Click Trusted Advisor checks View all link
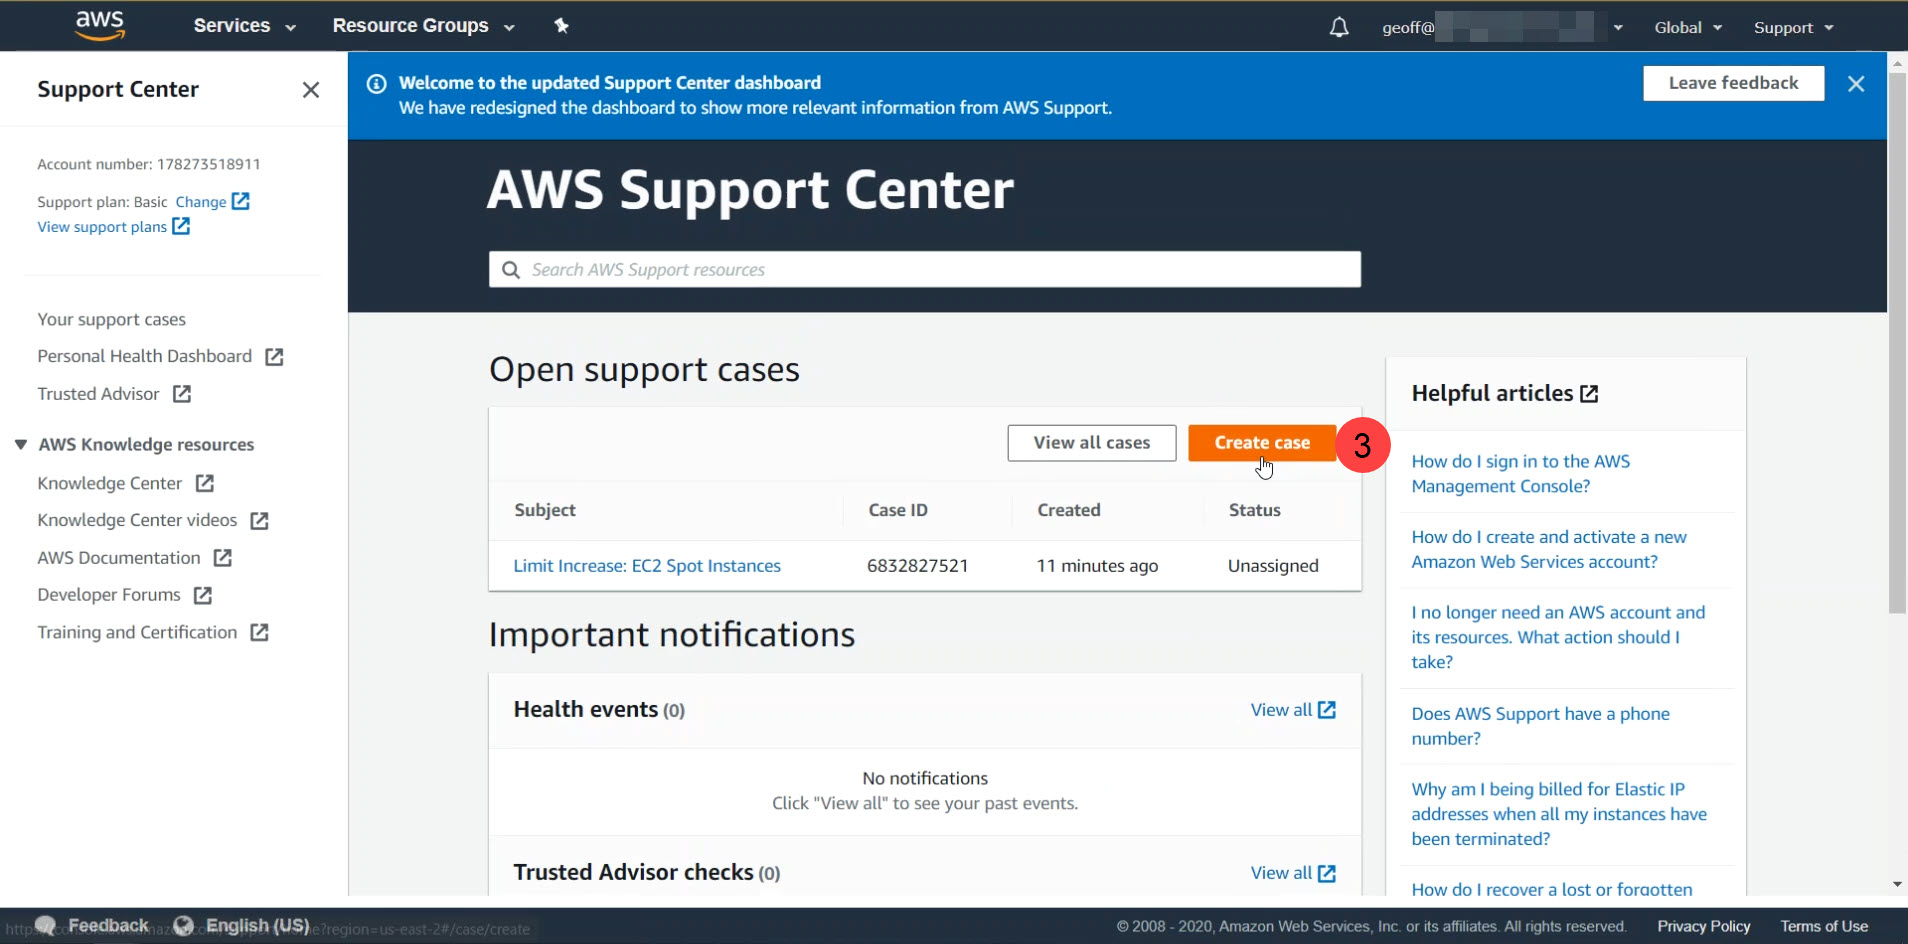 [1281, 873]
